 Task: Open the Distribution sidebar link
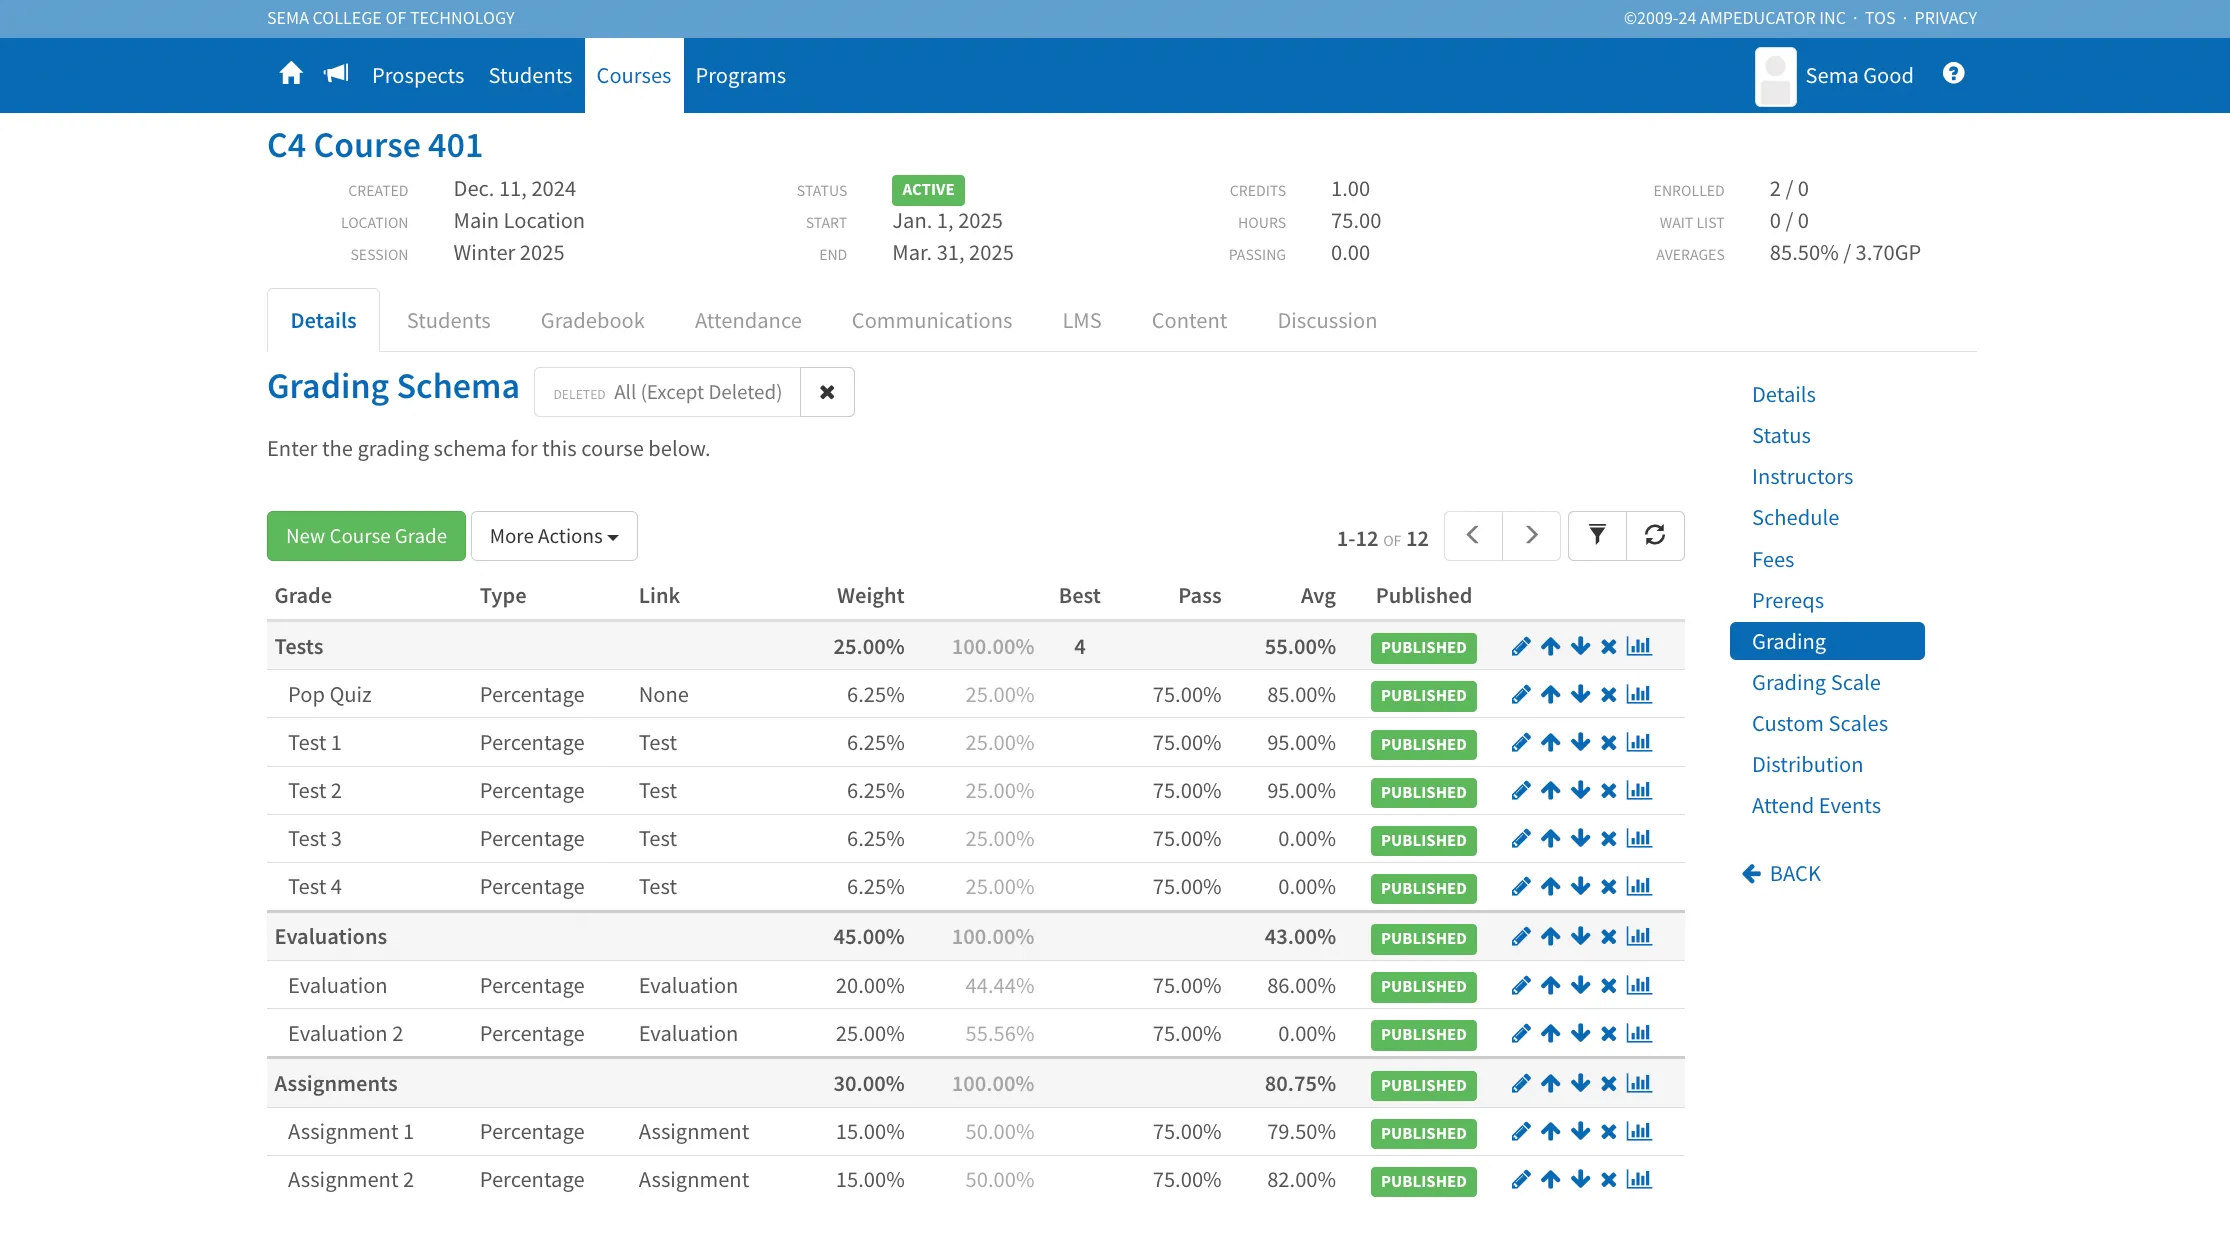(1807, 765)
